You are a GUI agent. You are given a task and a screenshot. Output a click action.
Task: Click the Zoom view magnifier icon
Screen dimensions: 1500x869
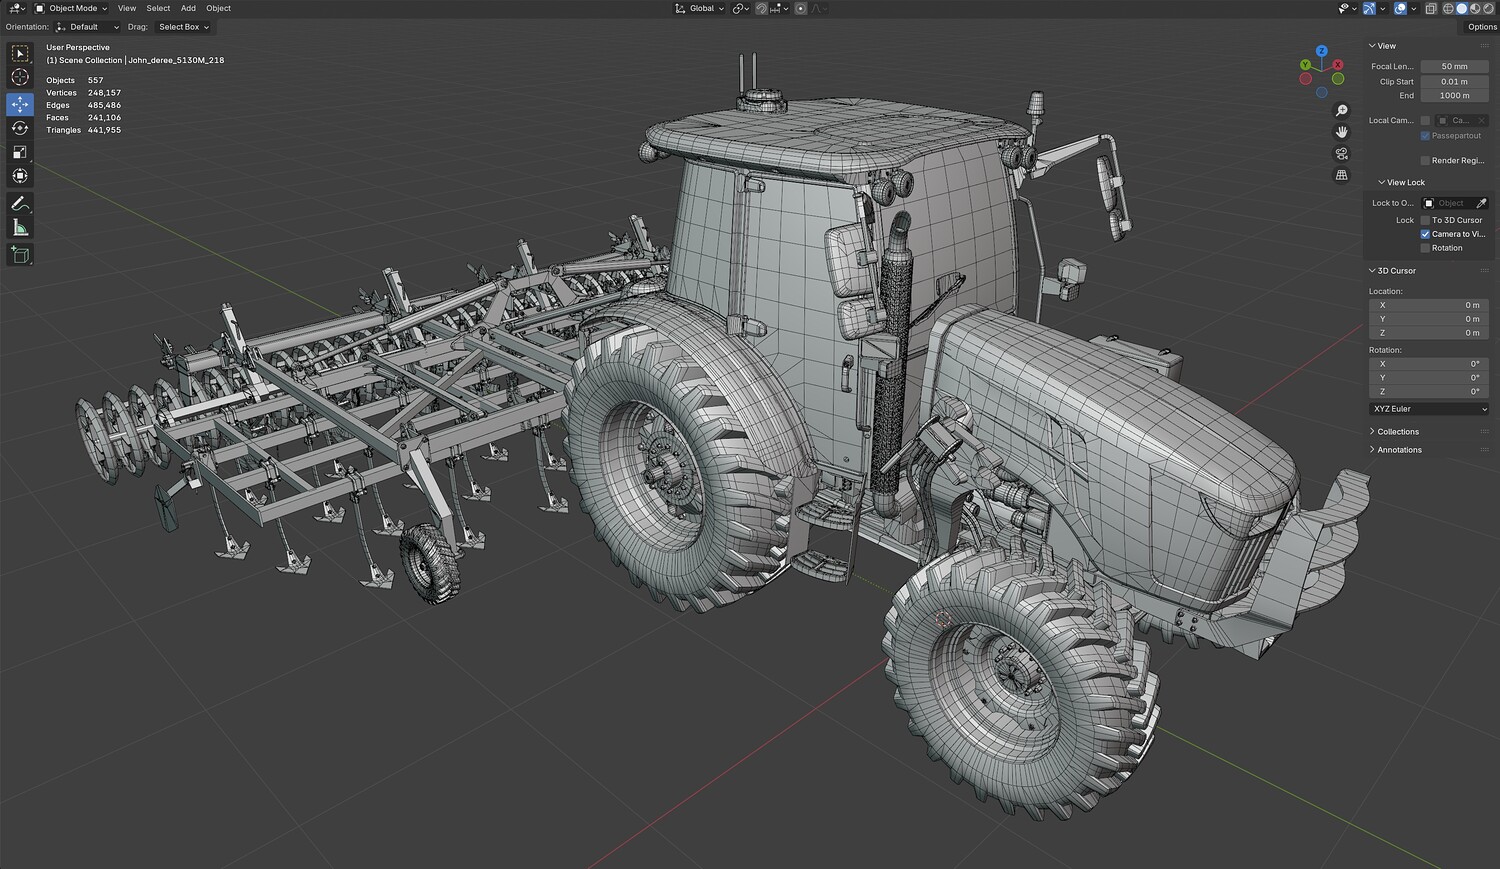tap(1342, 111)
